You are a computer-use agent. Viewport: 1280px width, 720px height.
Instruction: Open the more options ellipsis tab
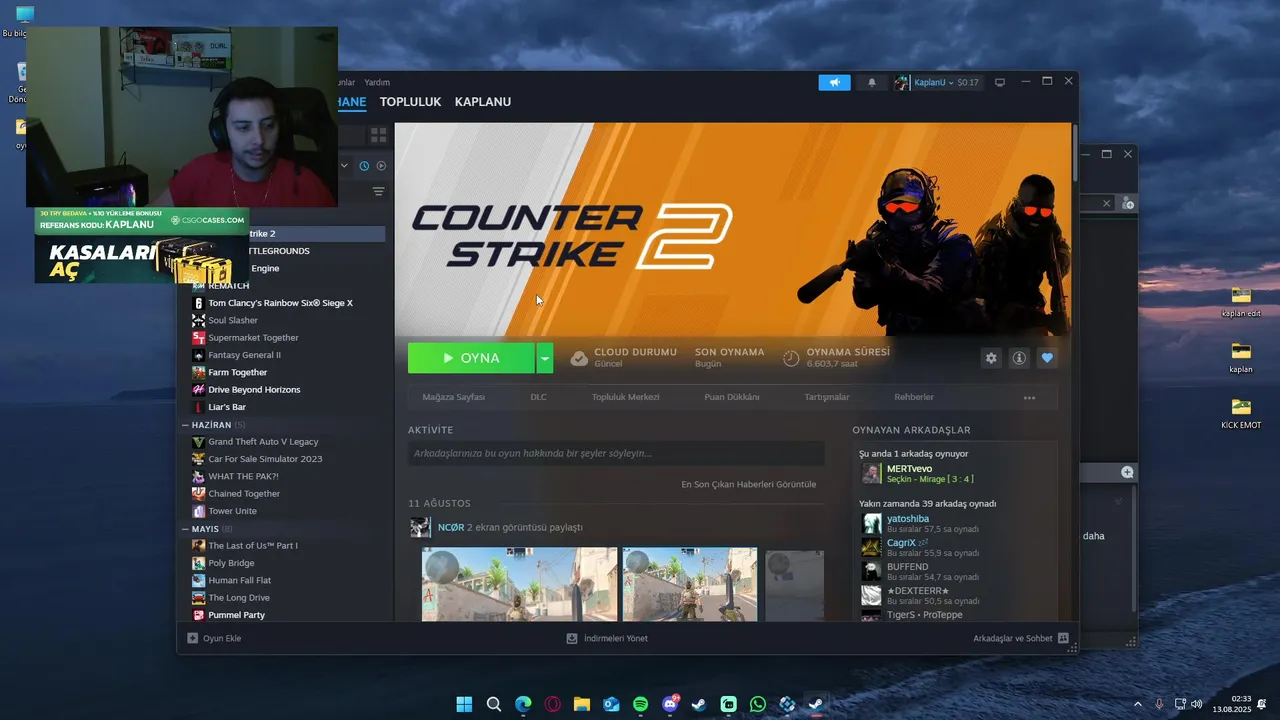point(1029,398)
